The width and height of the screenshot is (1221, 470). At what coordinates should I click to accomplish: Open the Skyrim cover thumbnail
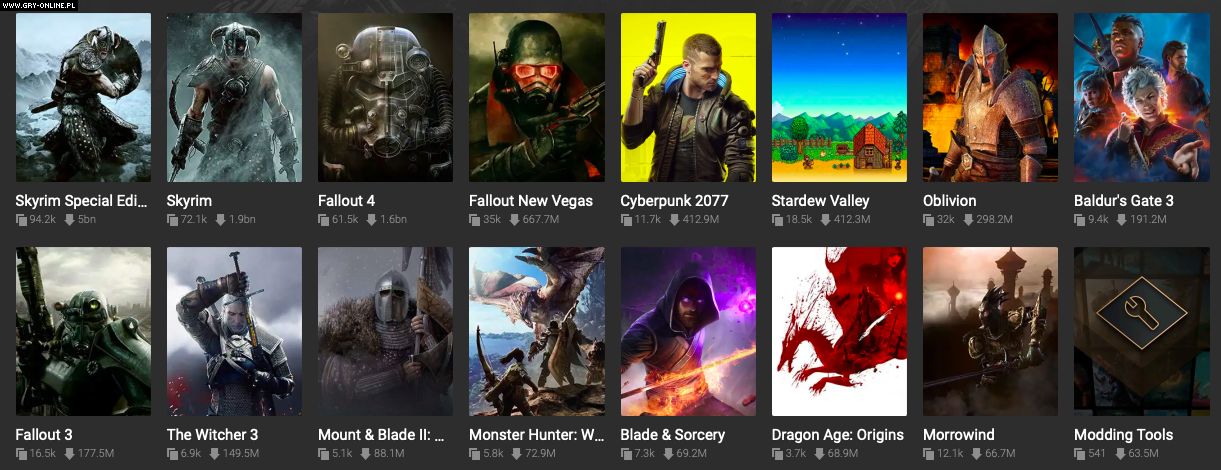tap(234, 97)
